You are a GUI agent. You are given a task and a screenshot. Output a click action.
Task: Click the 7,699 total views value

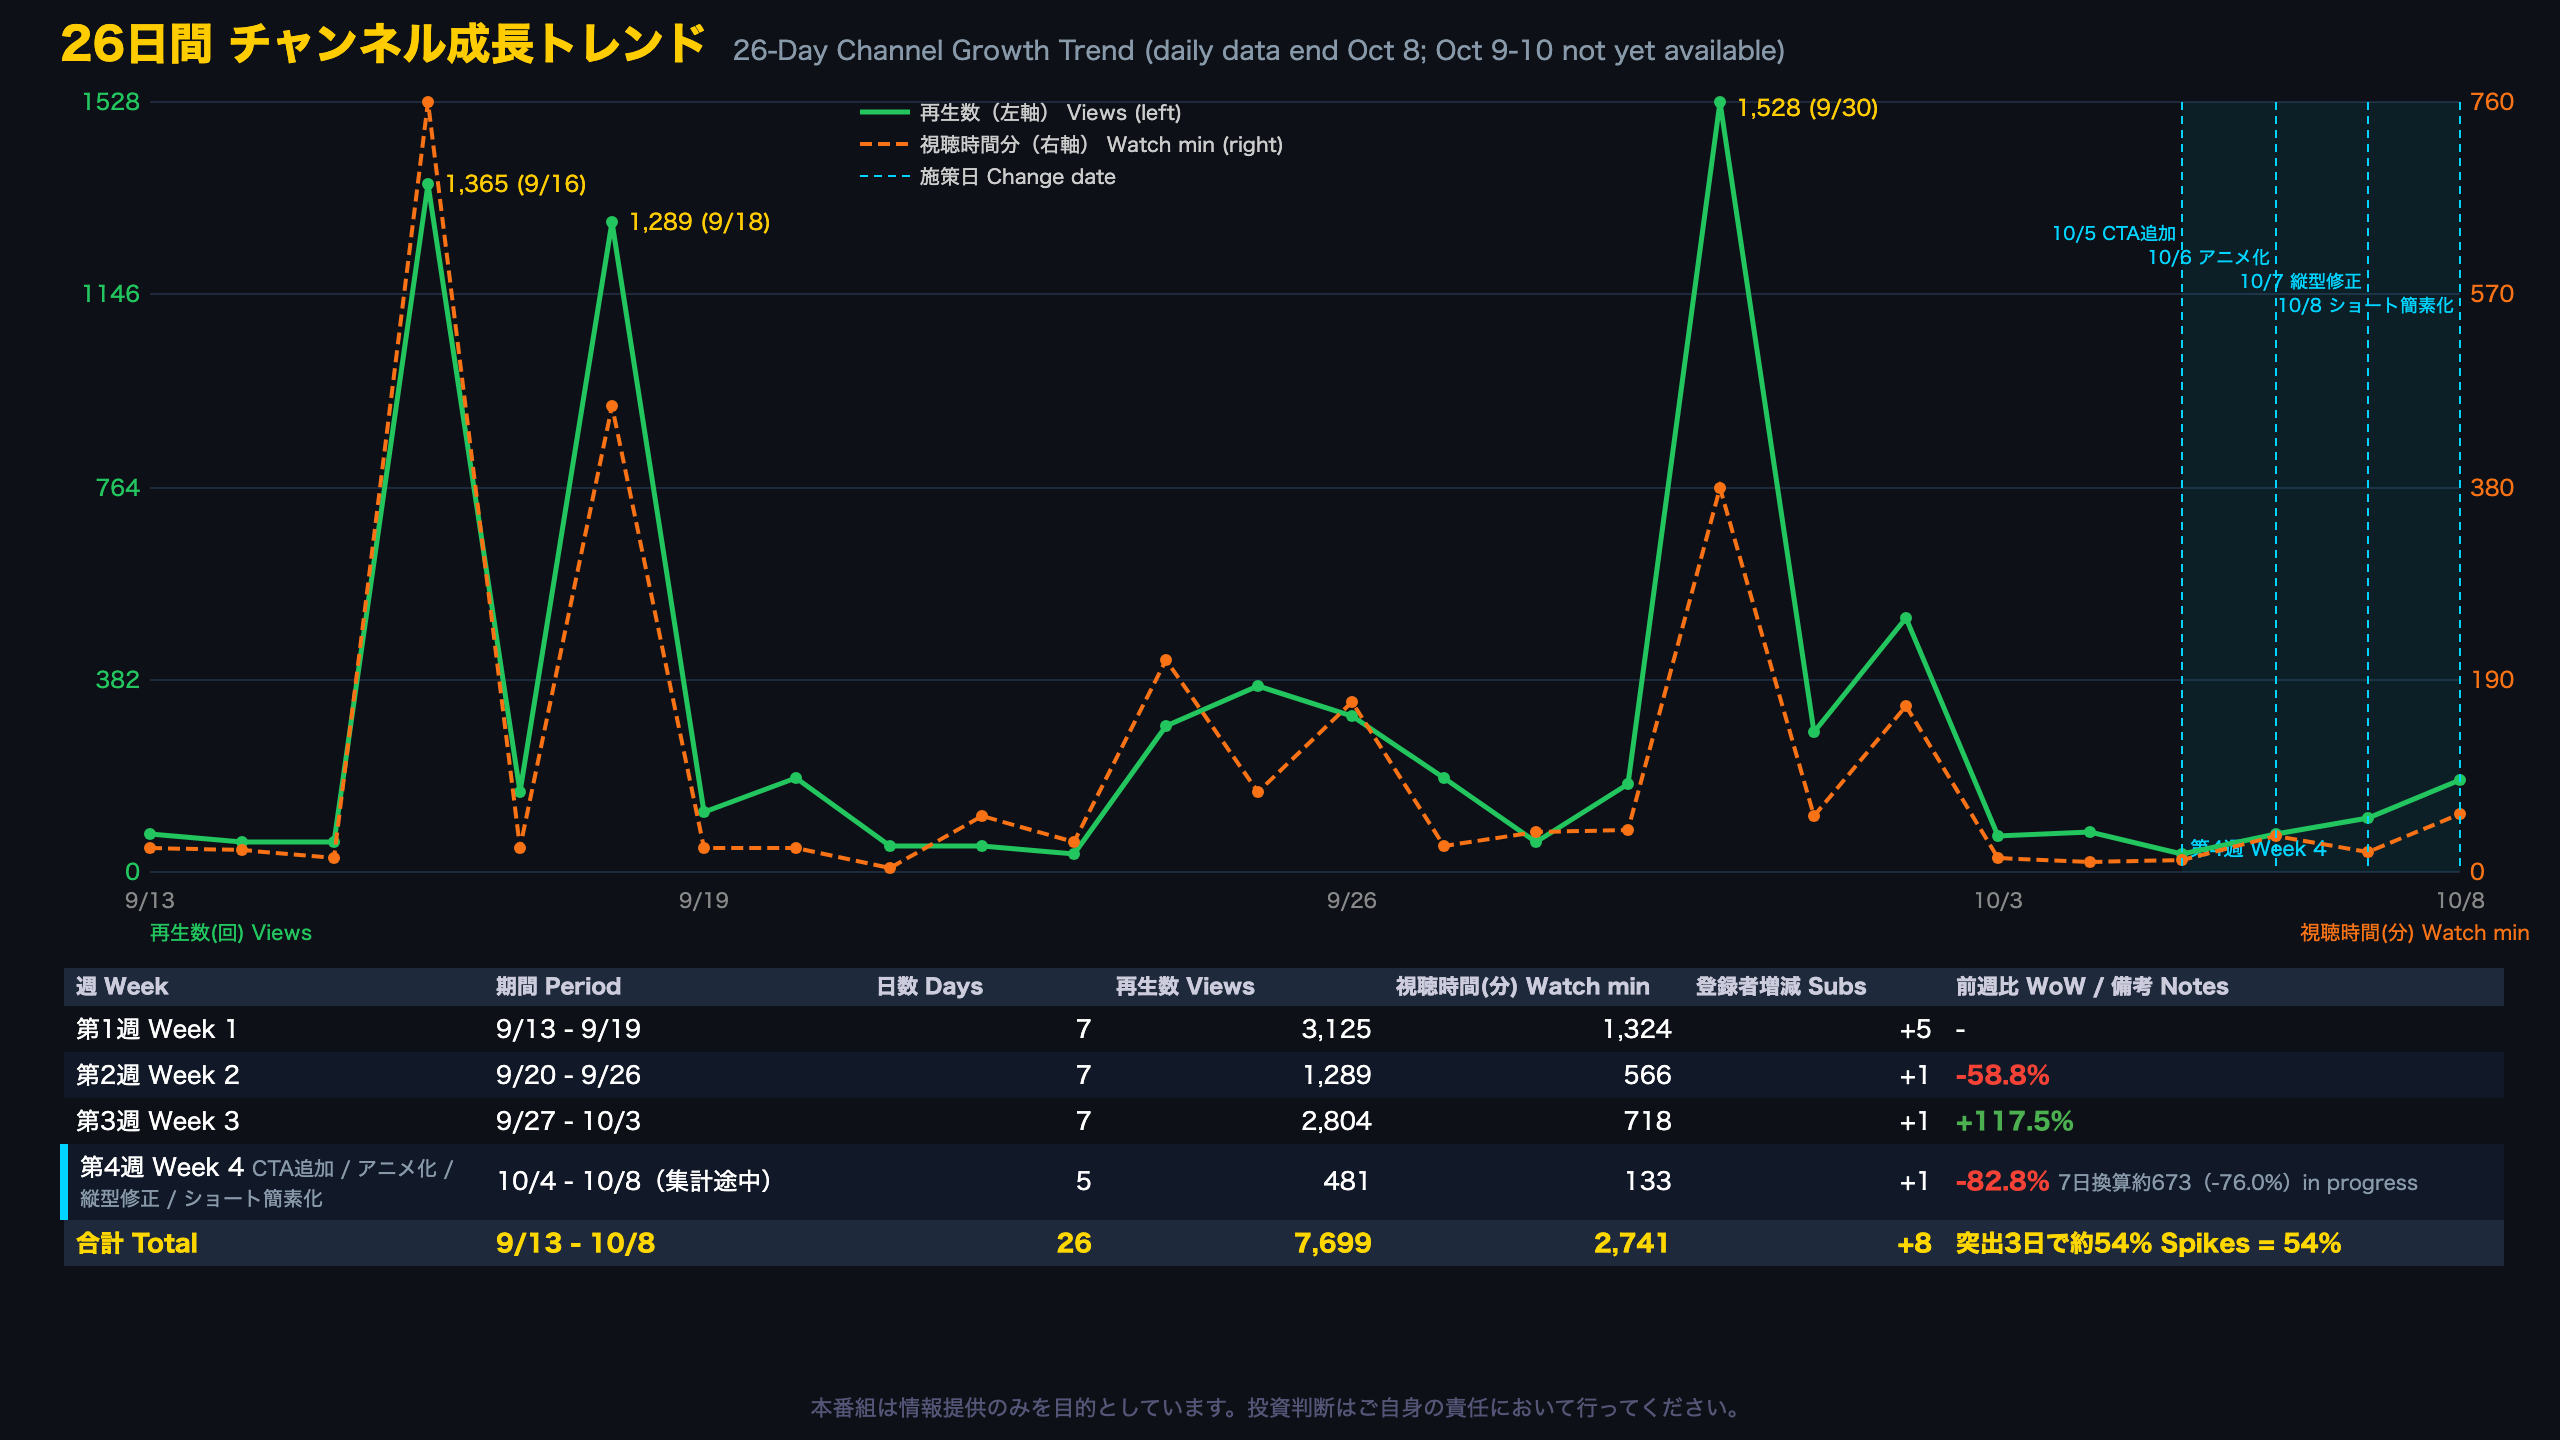pos(1332,1243)
